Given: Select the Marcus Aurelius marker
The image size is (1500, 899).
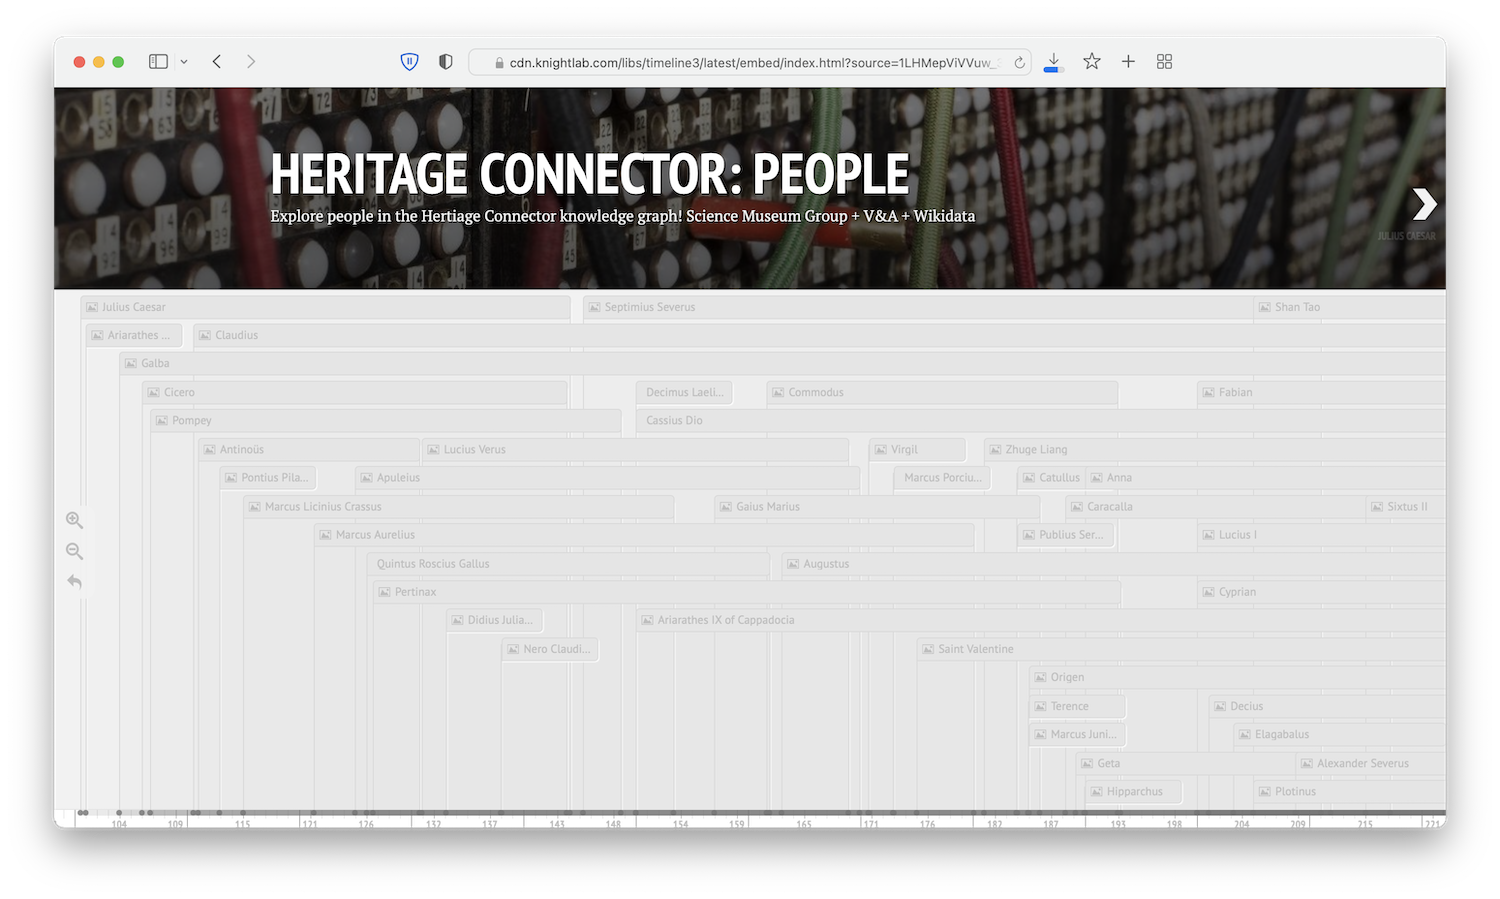Looking at the screenshot, I should pyautogui.click(x=645, y=534).
